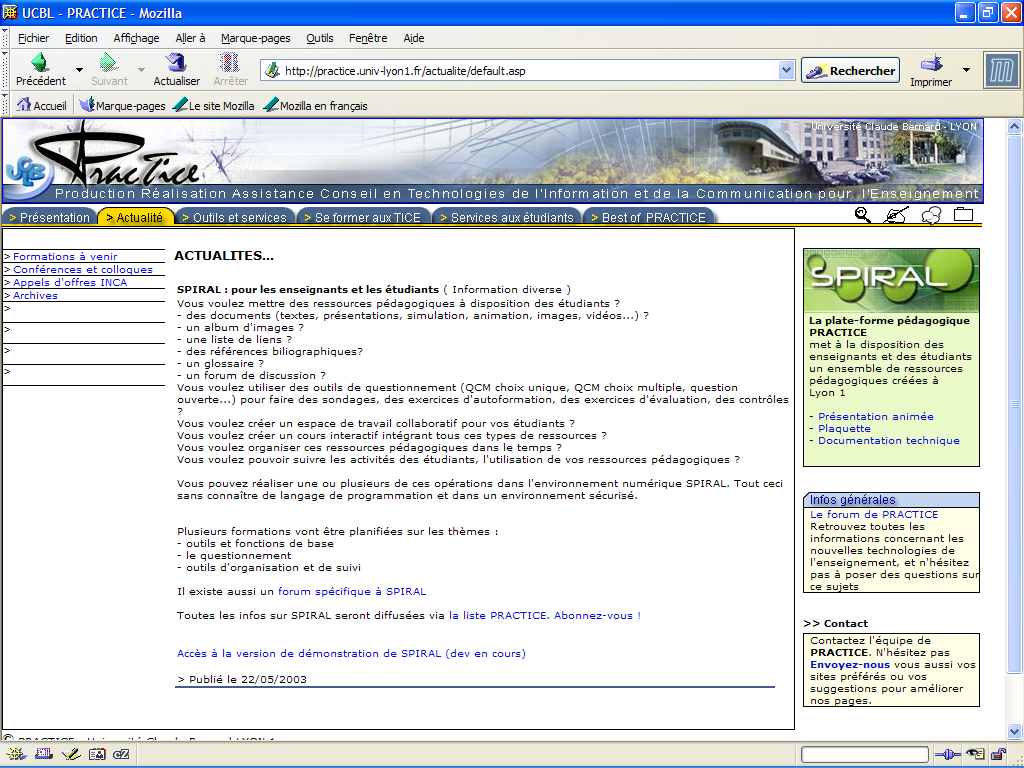Open Mozilla en français bookmark
Image resolution: width=1024 pixels, height=768 pixels.
click(x=315, y=105)
